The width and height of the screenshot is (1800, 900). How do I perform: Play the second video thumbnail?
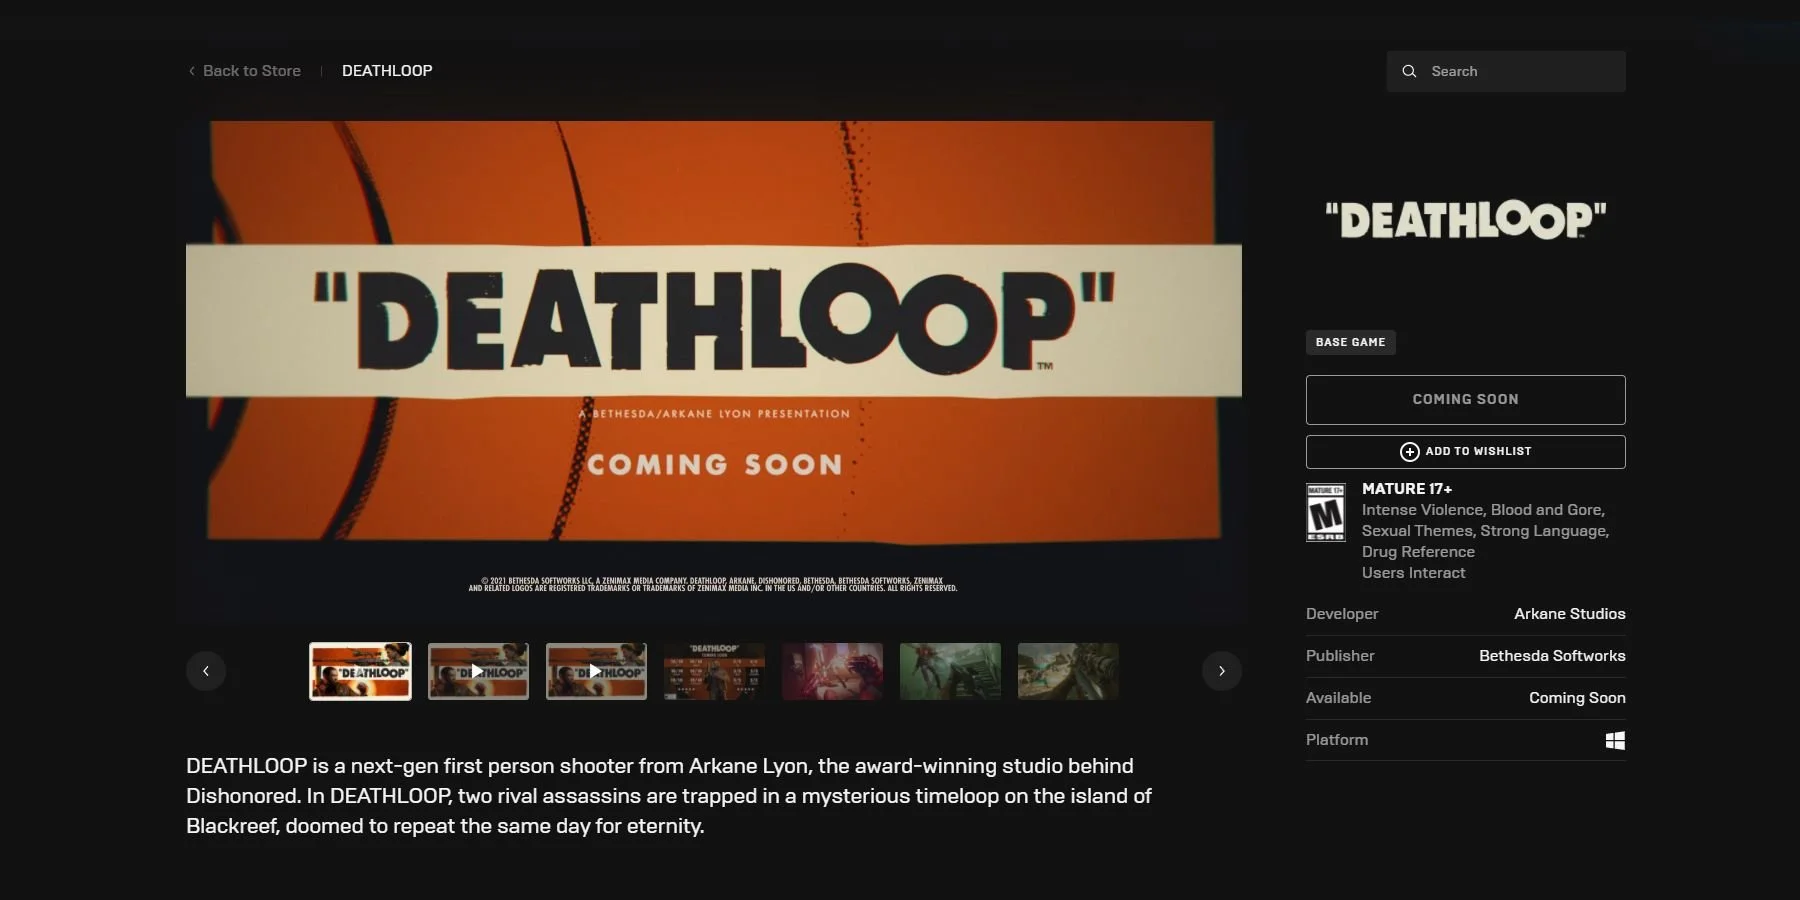(x=478, y=671)
